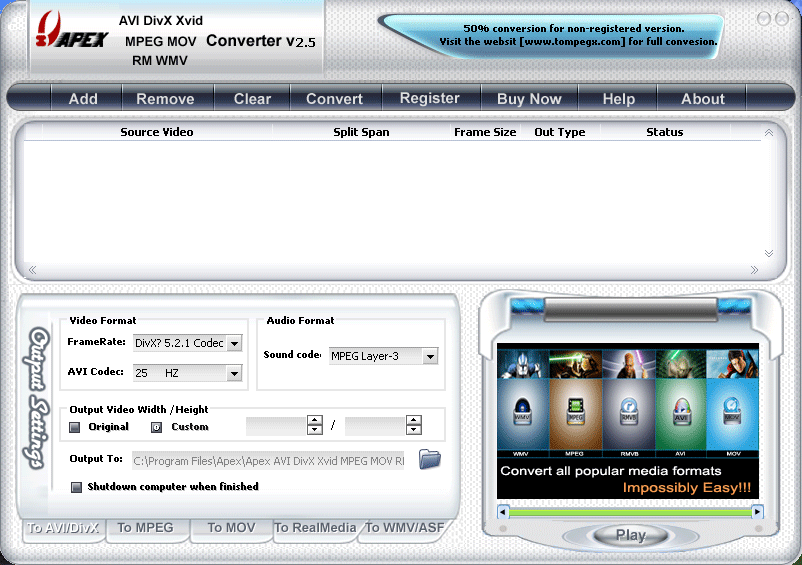Click the WMV format icon in preview

(x=522, y=411)
